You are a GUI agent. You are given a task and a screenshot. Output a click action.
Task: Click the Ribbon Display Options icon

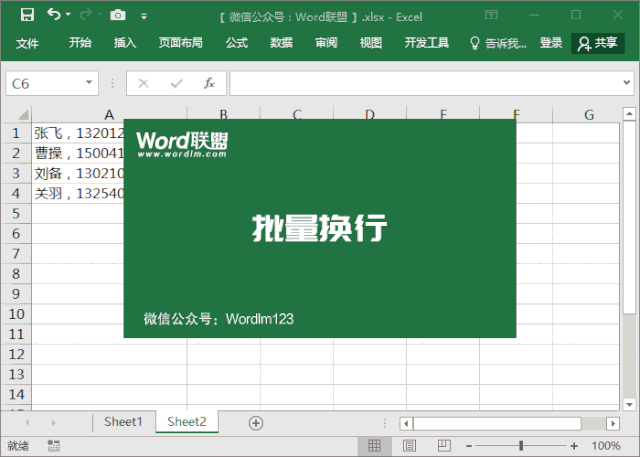(491, 15)
